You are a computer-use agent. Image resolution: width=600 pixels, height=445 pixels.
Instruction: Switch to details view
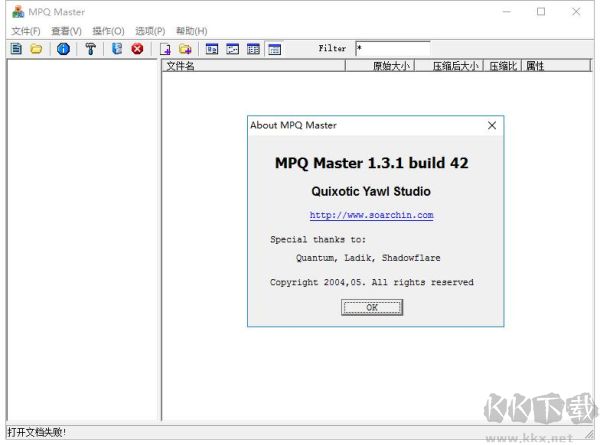coord(274,49)
